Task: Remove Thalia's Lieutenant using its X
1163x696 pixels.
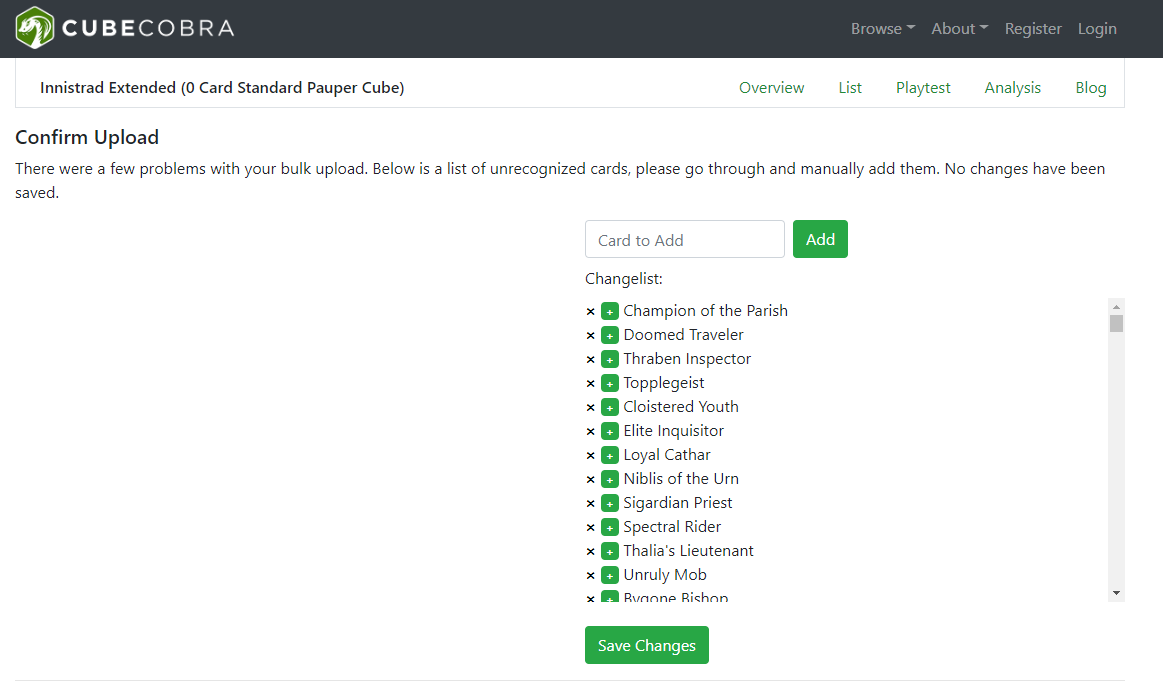Action: point(590,551)
